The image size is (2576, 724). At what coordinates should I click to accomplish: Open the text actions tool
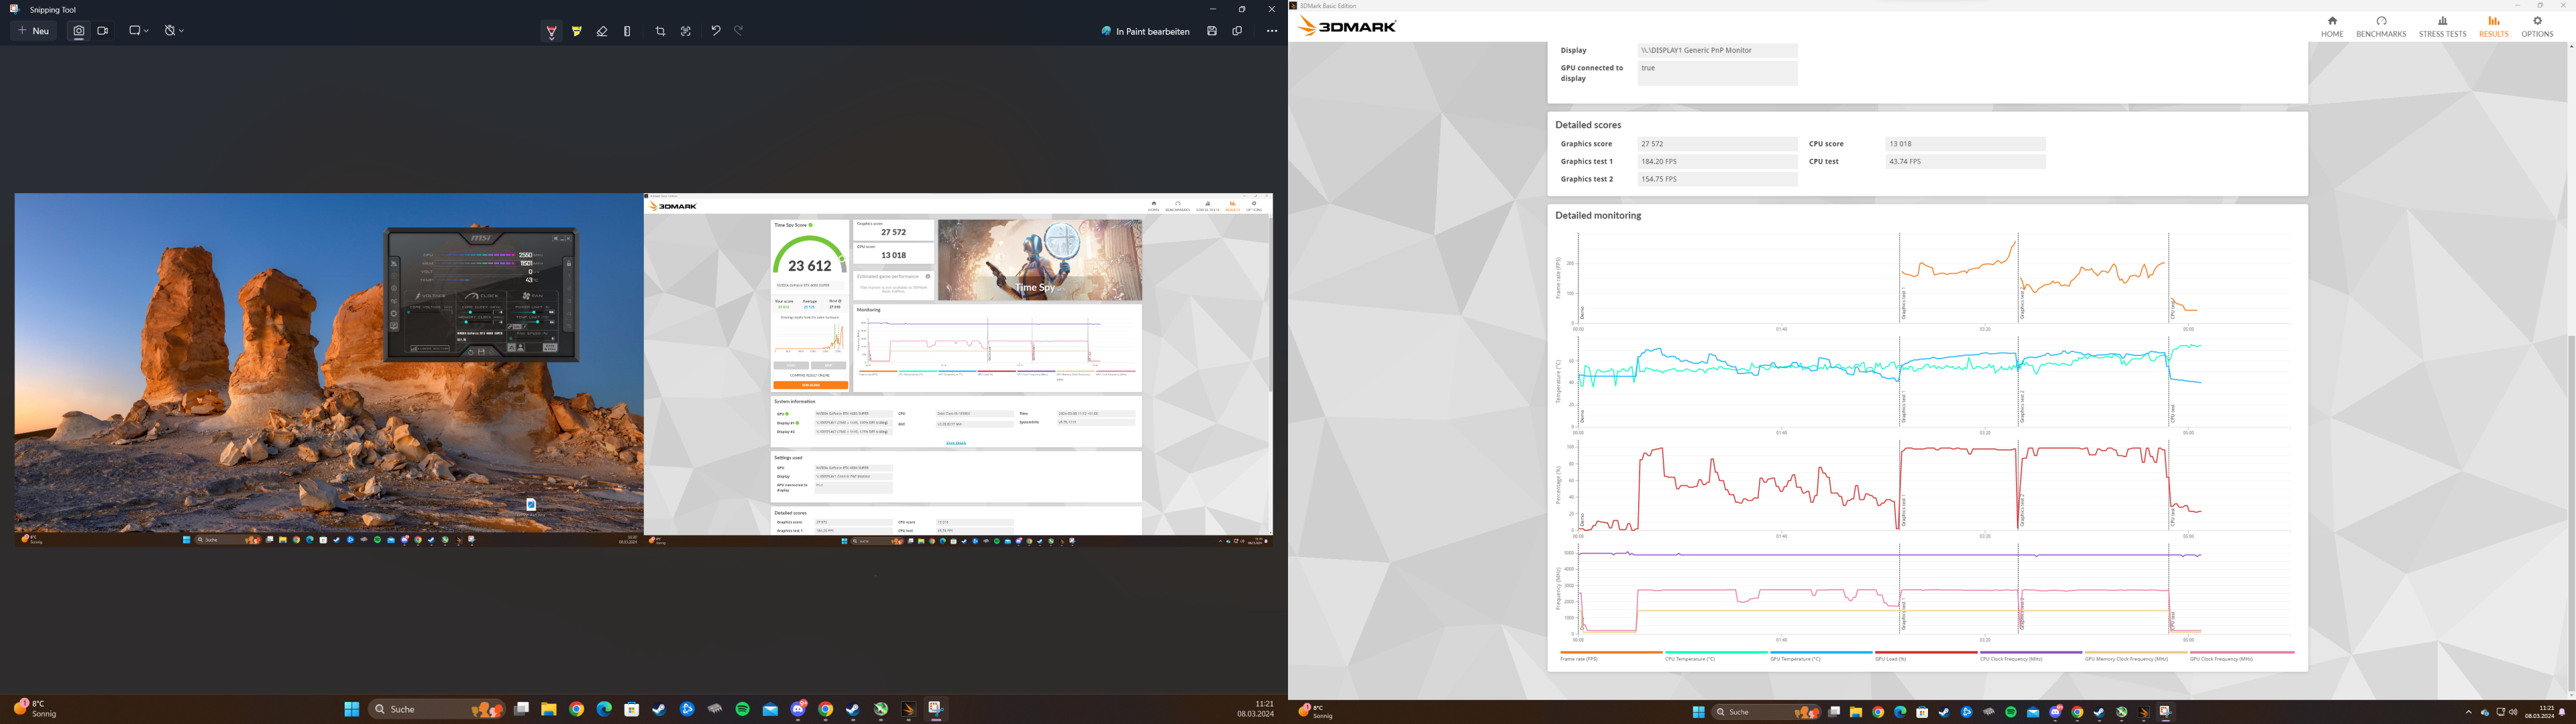click(x=686, y=31)
